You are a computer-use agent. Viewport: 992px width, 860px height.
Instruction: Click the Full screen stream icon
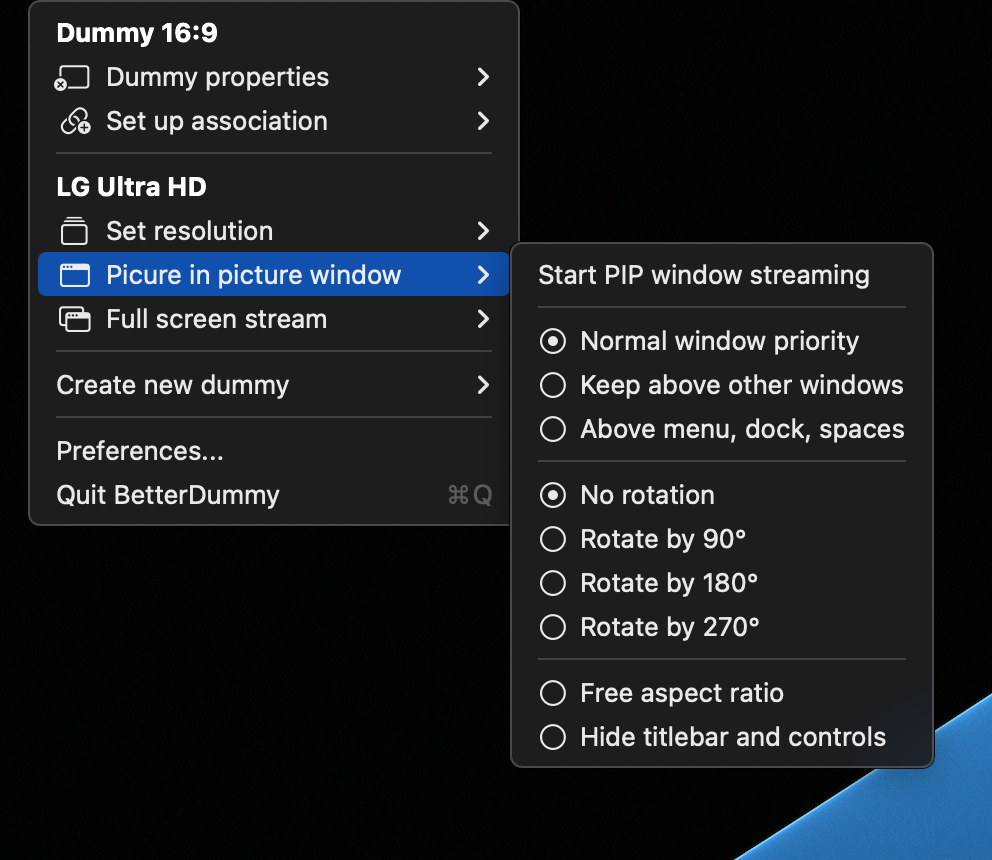coord(74,319)
